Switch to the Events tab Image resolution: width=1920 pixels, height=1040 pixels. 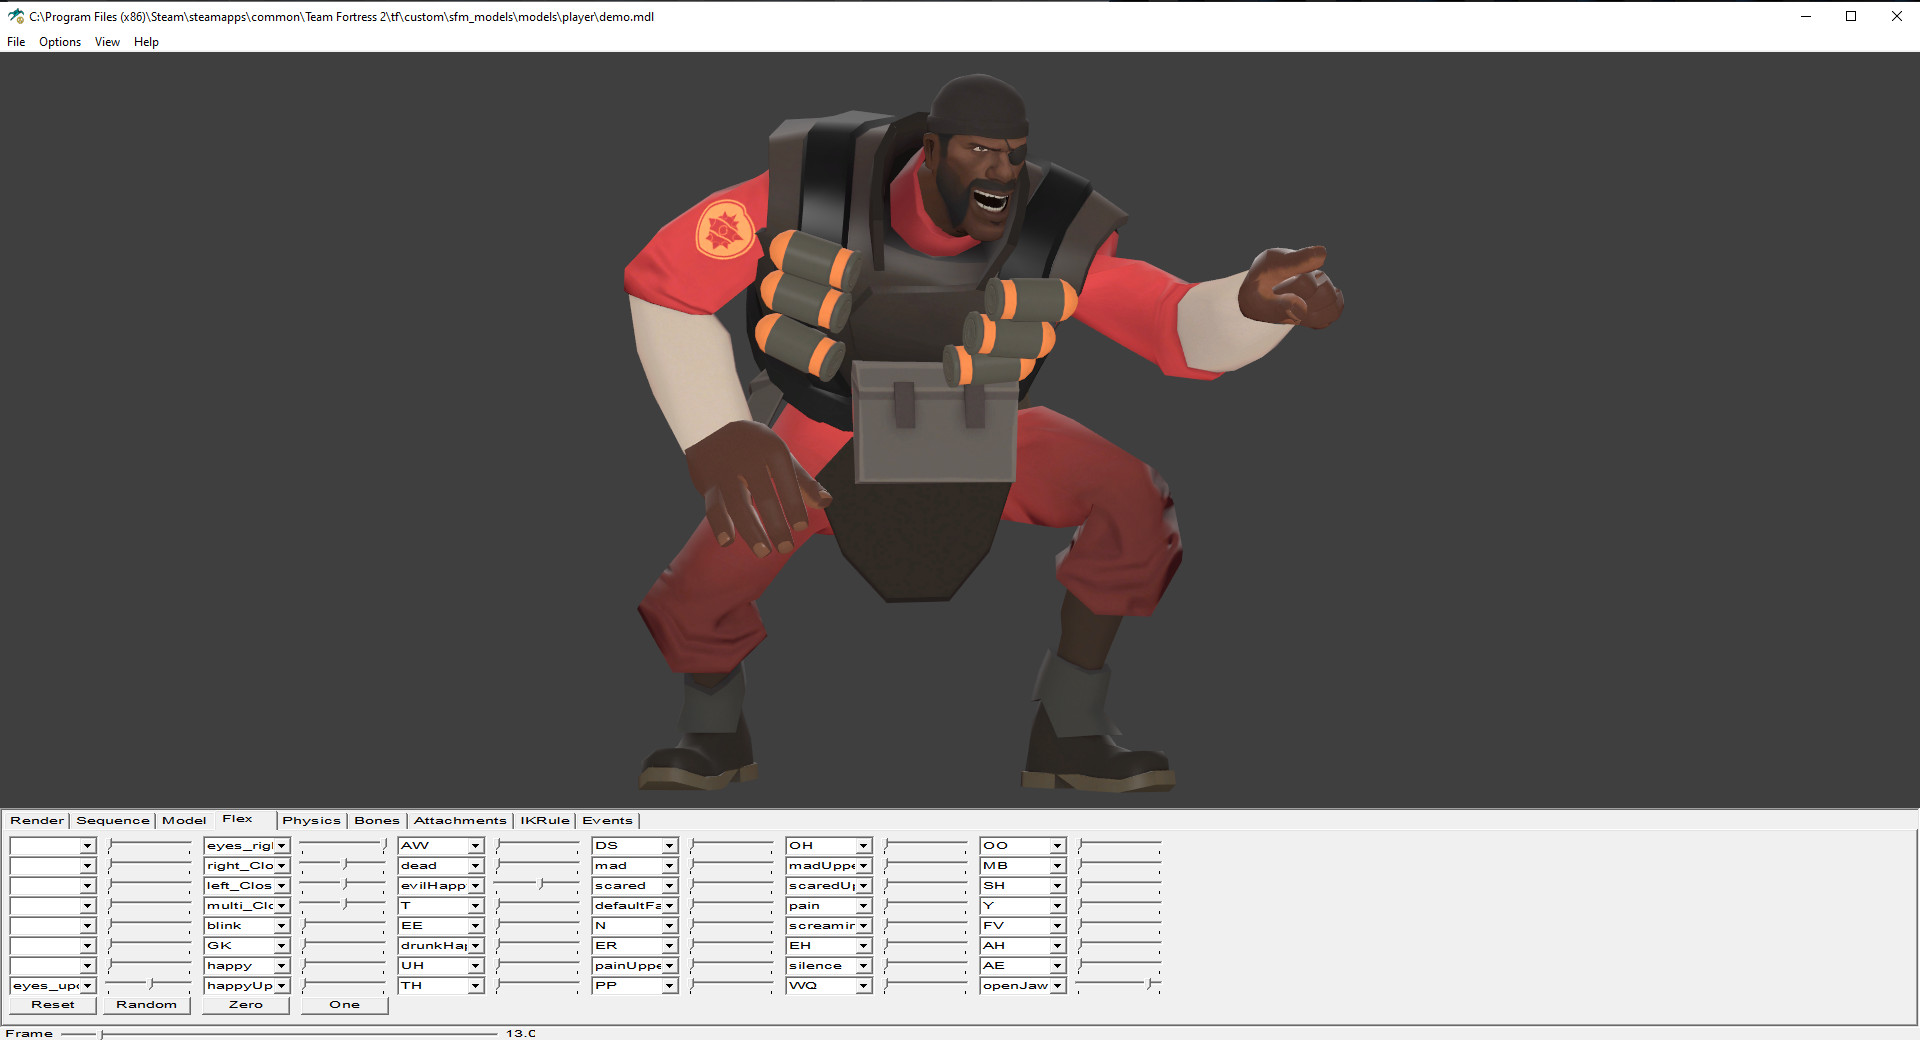(608, 821)
